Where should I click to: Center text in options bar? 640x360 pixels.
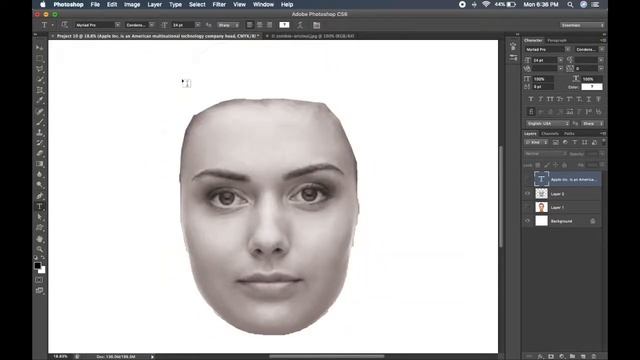pos(260,25)
